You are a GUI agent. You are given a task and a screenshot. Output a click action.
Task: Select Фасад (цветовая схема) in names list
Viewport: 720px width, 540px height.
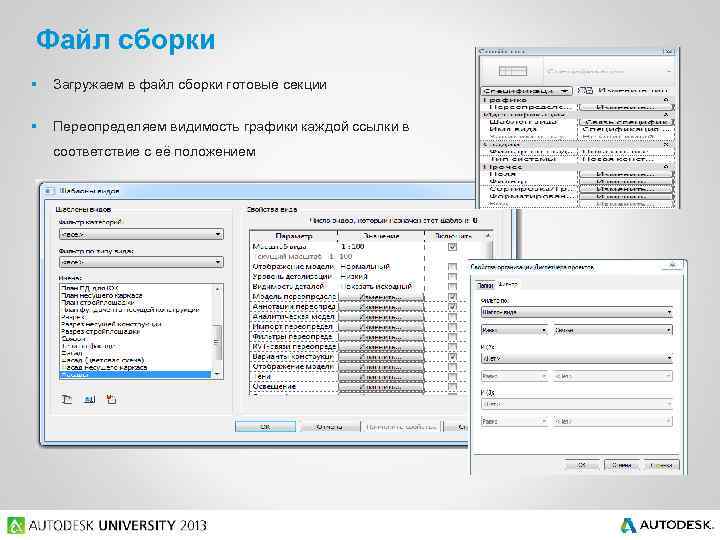coord(102,360)
